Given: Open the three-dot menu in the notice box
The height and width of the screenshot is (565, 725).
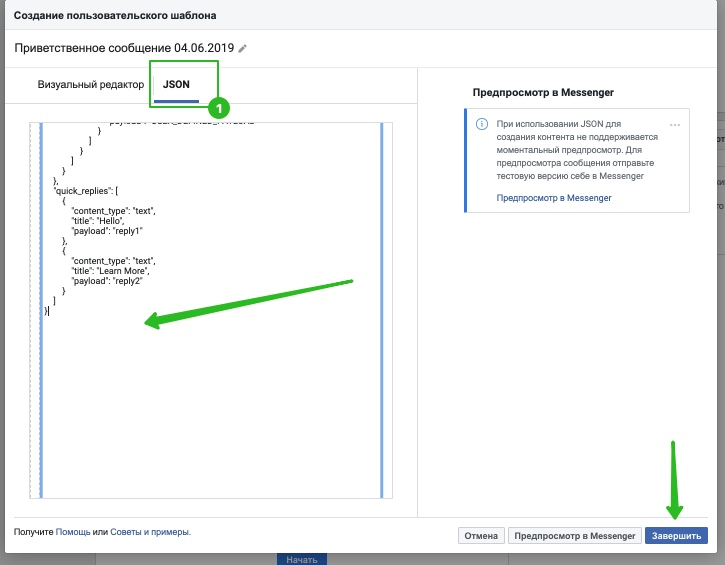Looking at the screenshot, I should coord(675,125).
